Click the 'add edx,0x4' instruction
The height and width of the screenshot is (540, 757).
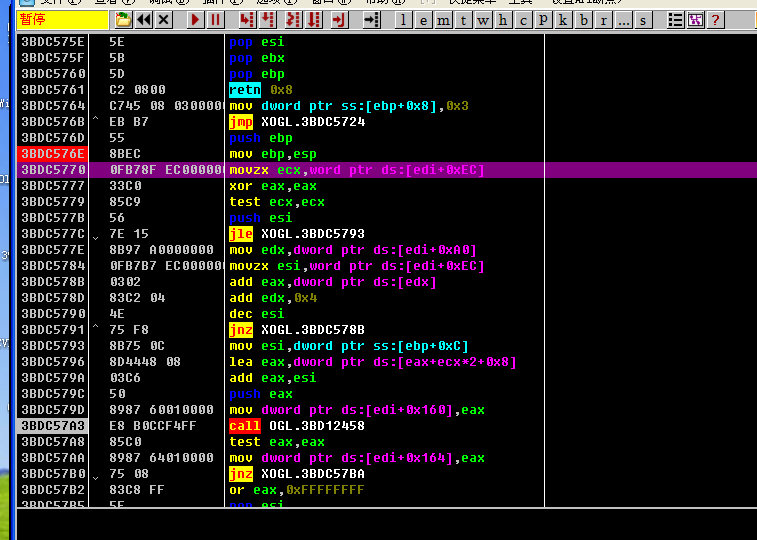tap(273, 298)
